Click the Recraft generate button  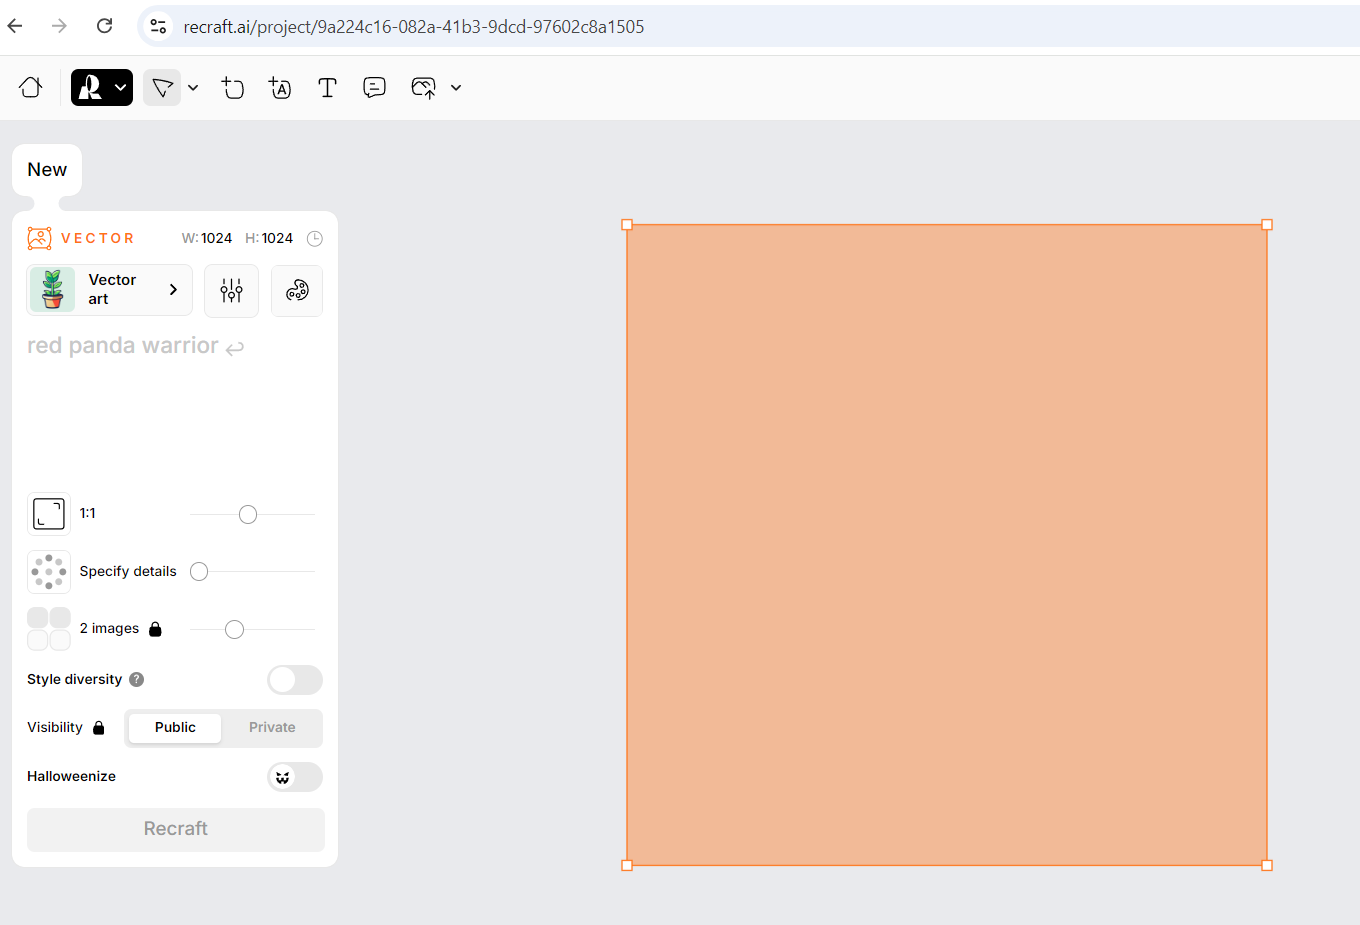click(x=176, y=830)
